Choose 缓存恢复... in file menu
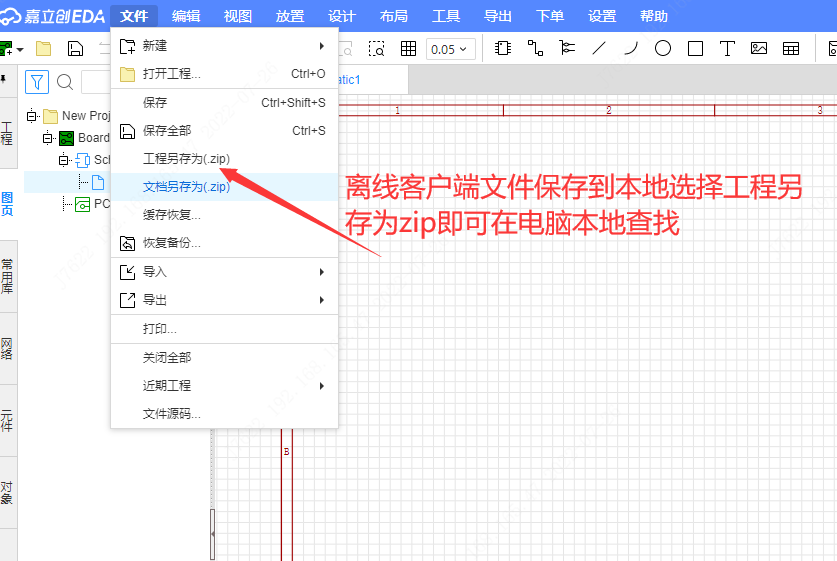Viewport: 837px width, 561px height. coord(224,215)
